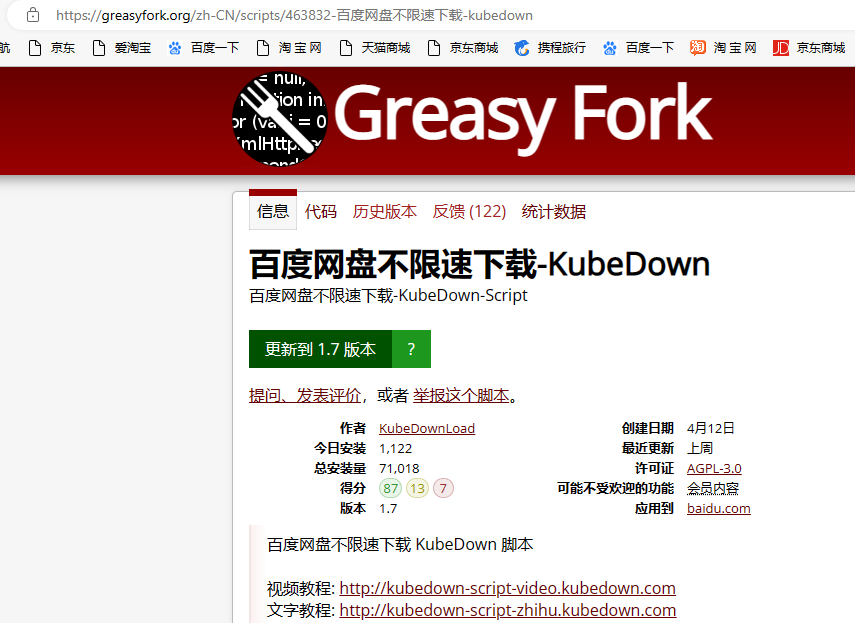
Task: Click the 许可证 label
Action: tap(654, 468)
